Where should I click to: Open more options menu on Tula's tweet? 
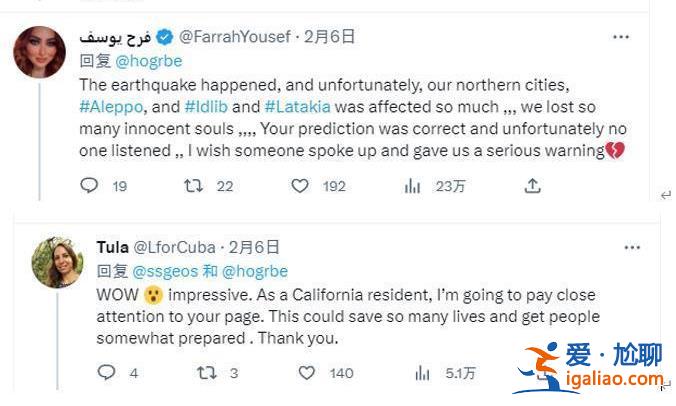point(632,247)
